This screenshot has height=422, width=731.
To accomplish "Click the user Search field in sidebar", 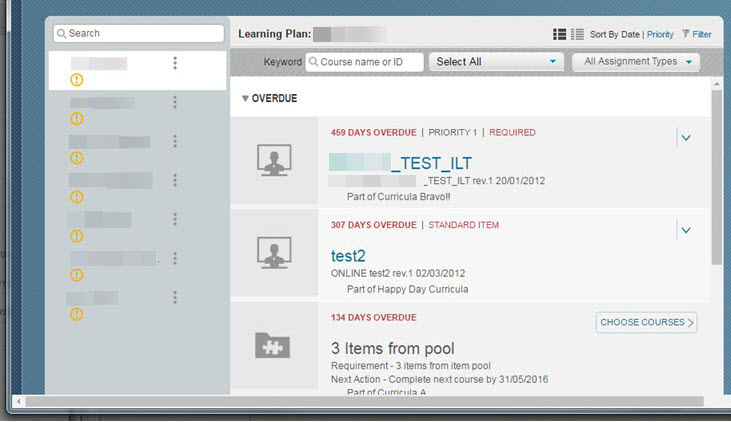I will pyautogui.click(x=138, y=34).
